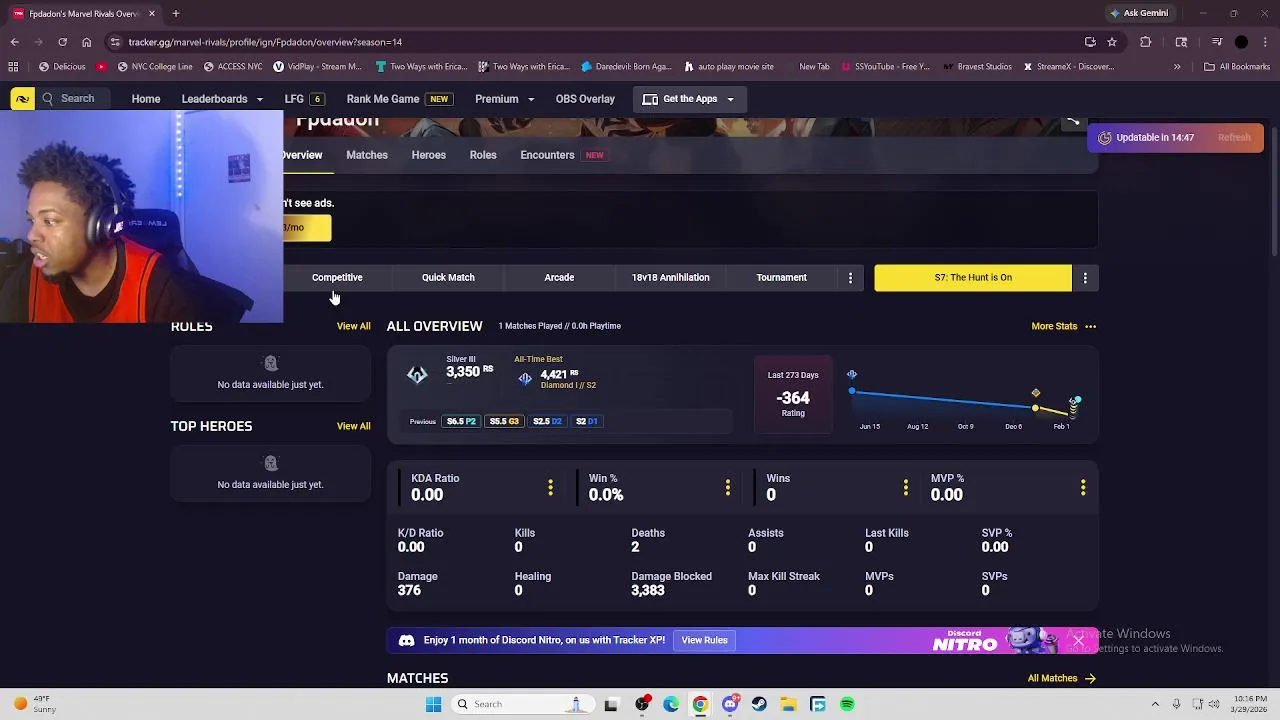Select the Arcade mode tab
Image resolution: width=1280 pixels, height=720 pixels.
(x=559, y=277)
